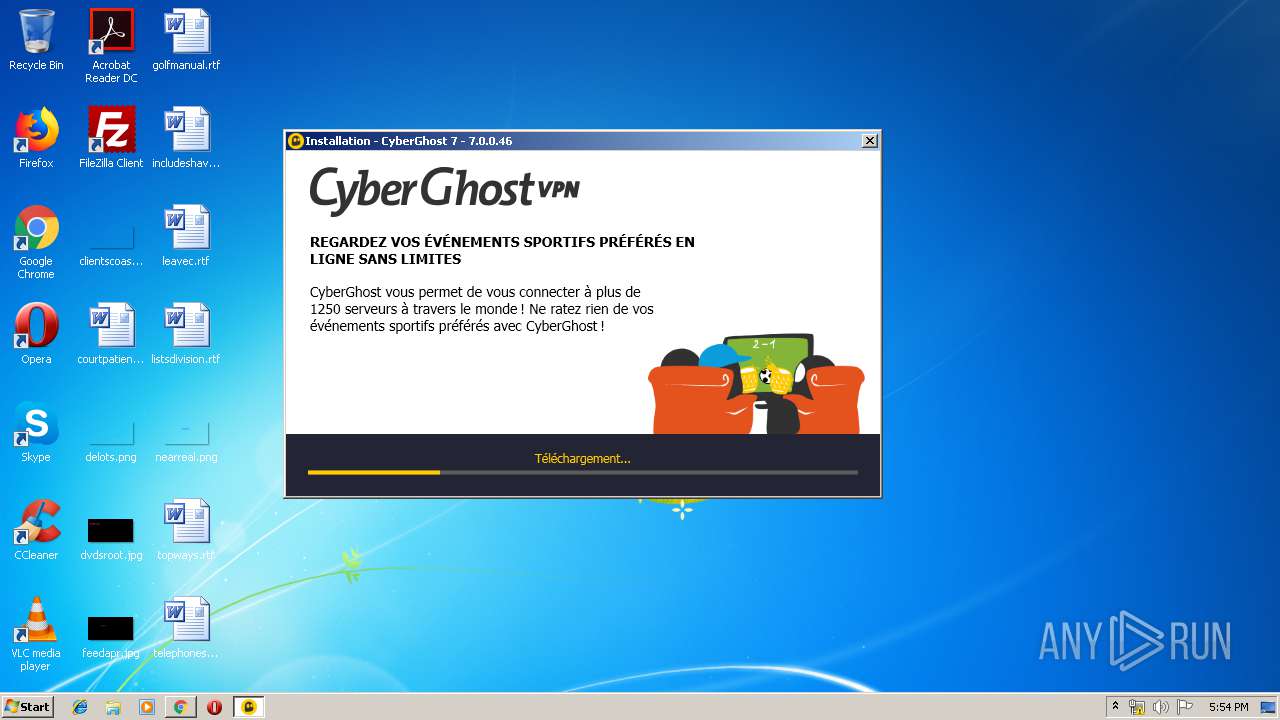Screen dimensions: 1280x720
Task: Click the Show desktop button
Action: pos(1268,707)
